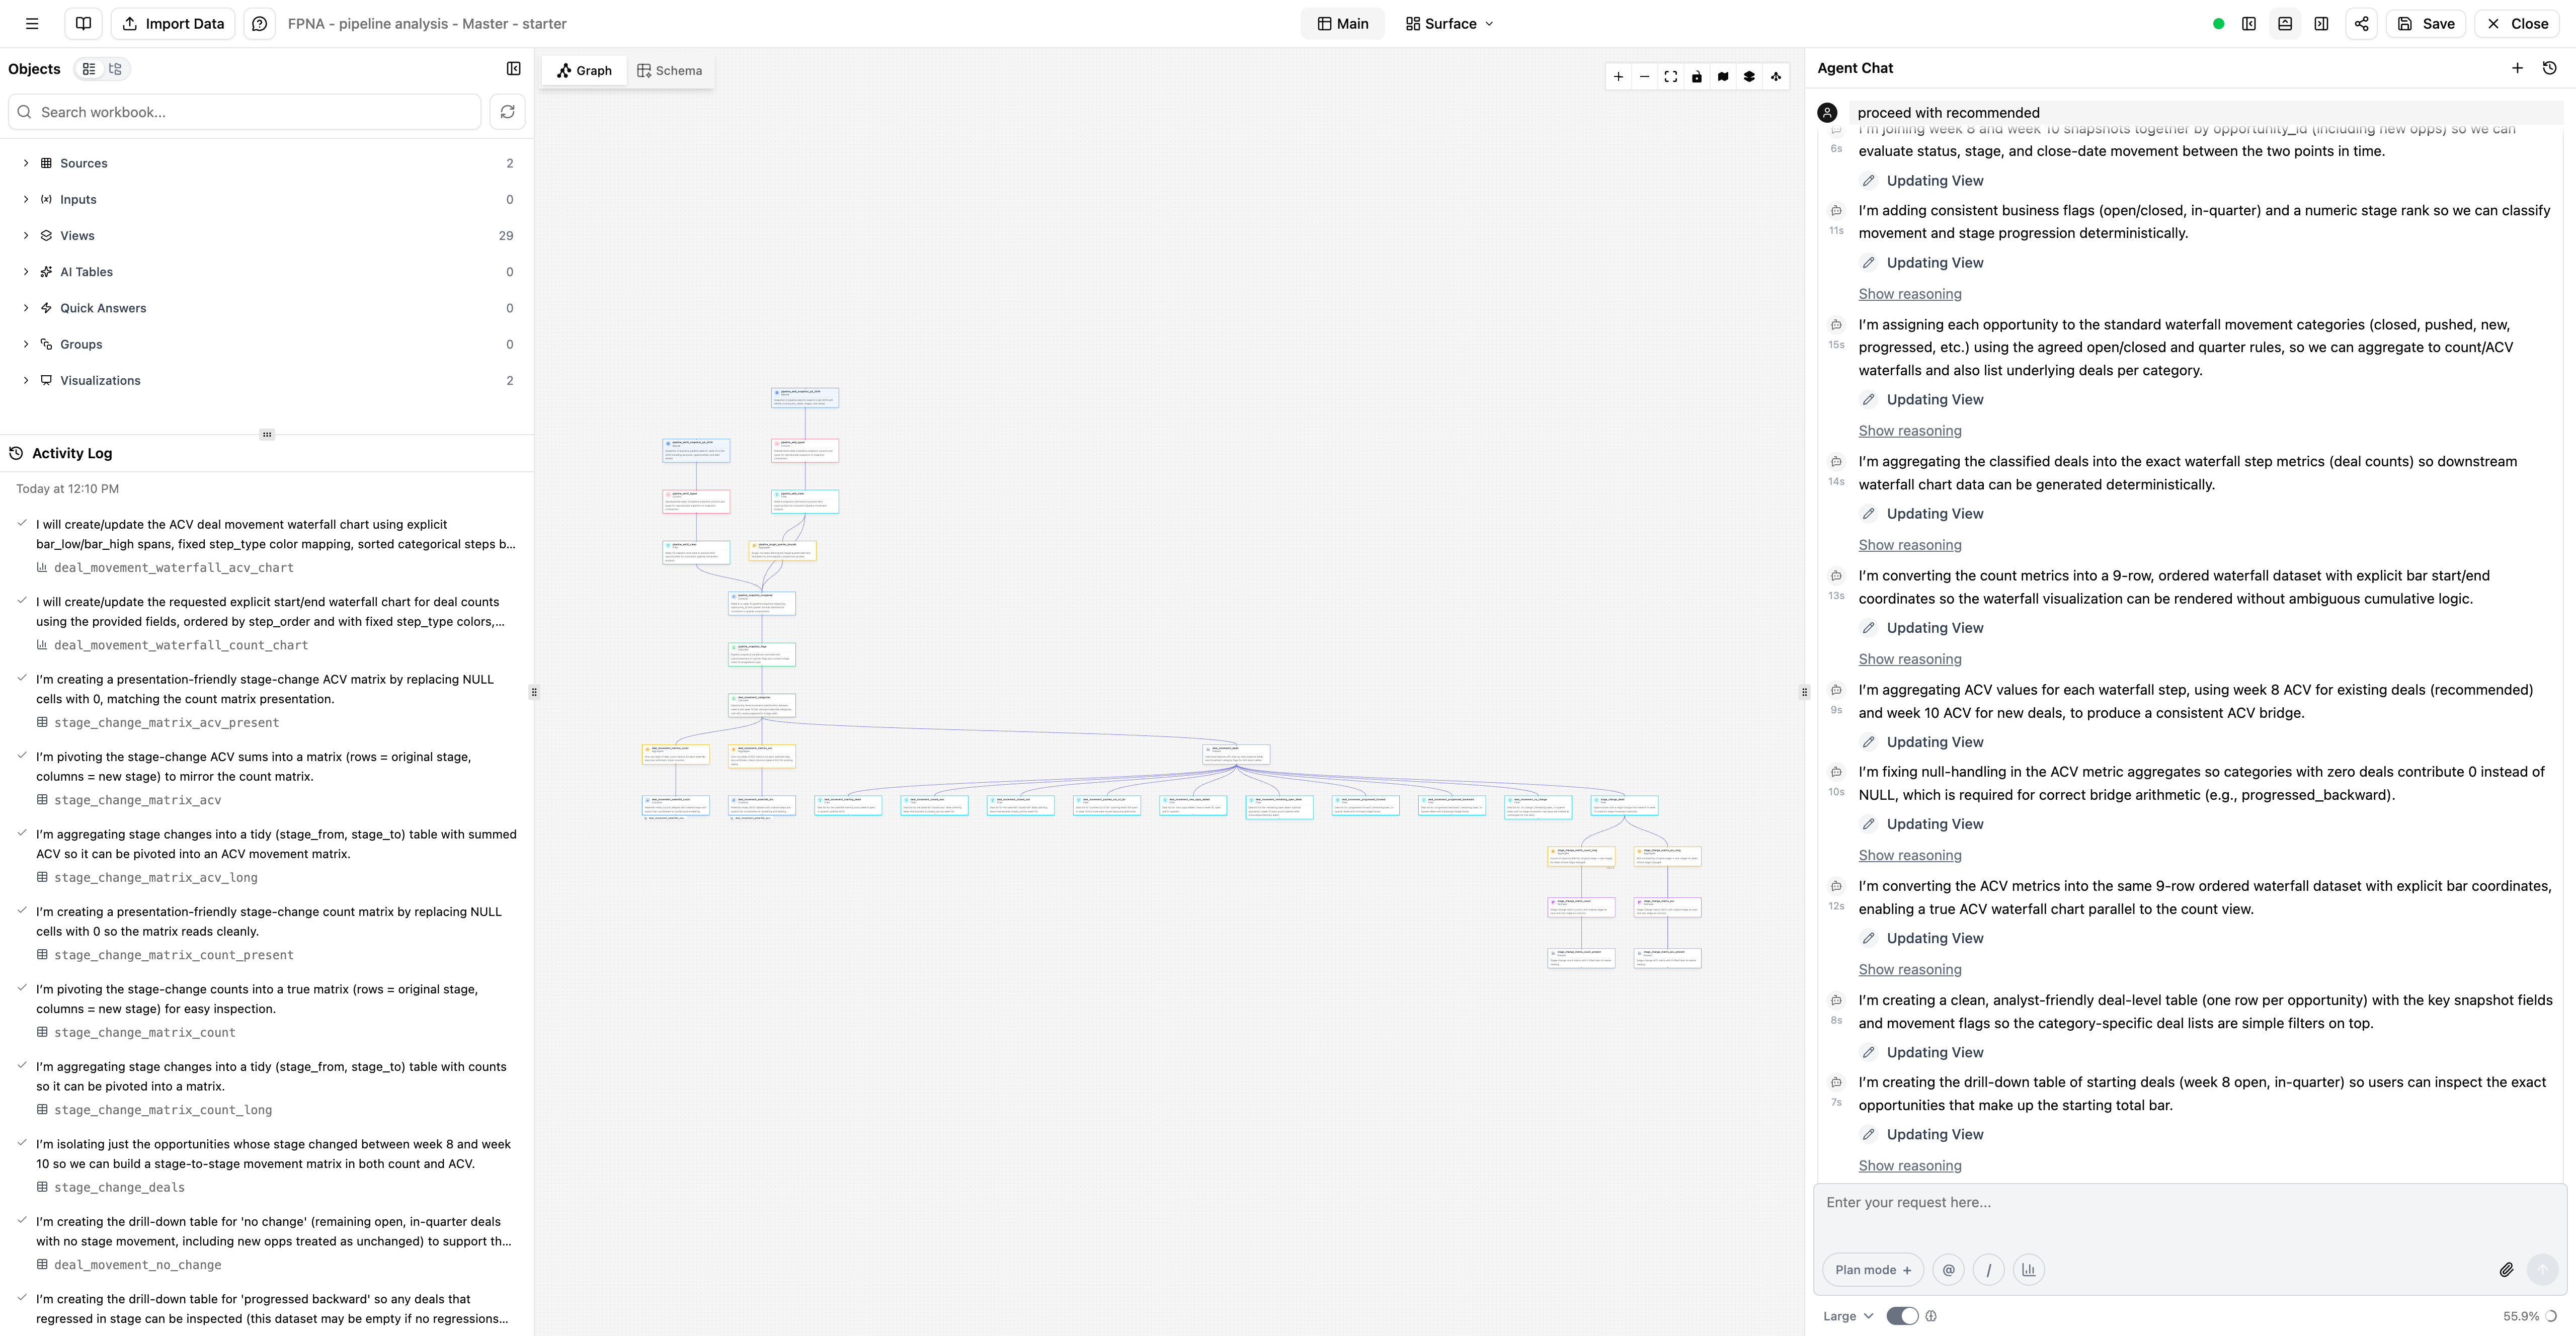
Task: Click the branch icon in graph toolbar
Action: tap(1775, 76)
